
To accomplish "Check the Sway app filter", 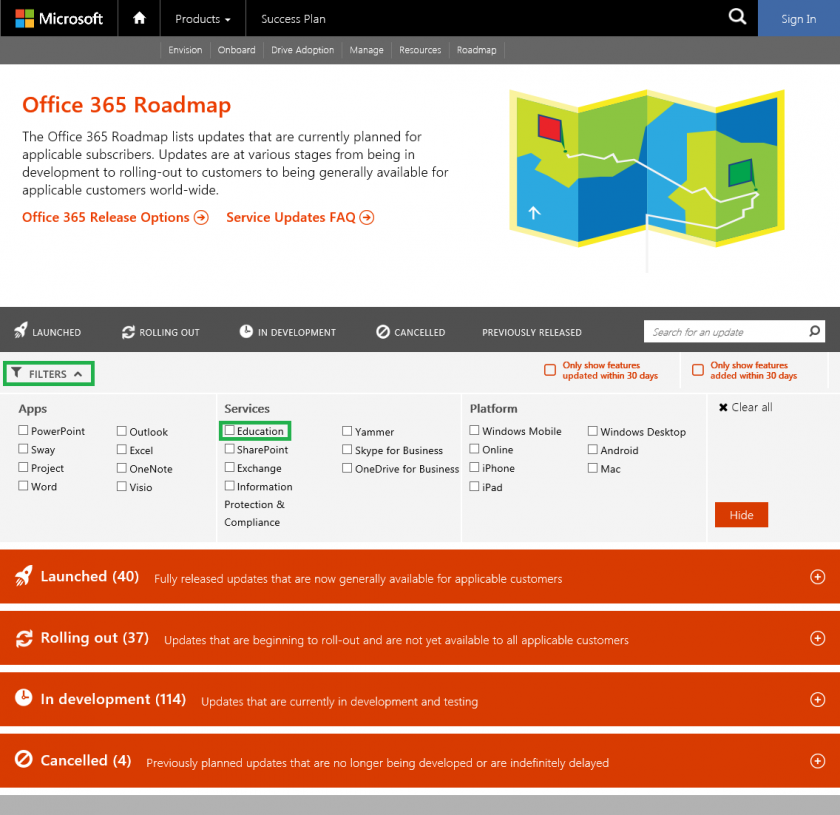I will (x=23, y=448).
